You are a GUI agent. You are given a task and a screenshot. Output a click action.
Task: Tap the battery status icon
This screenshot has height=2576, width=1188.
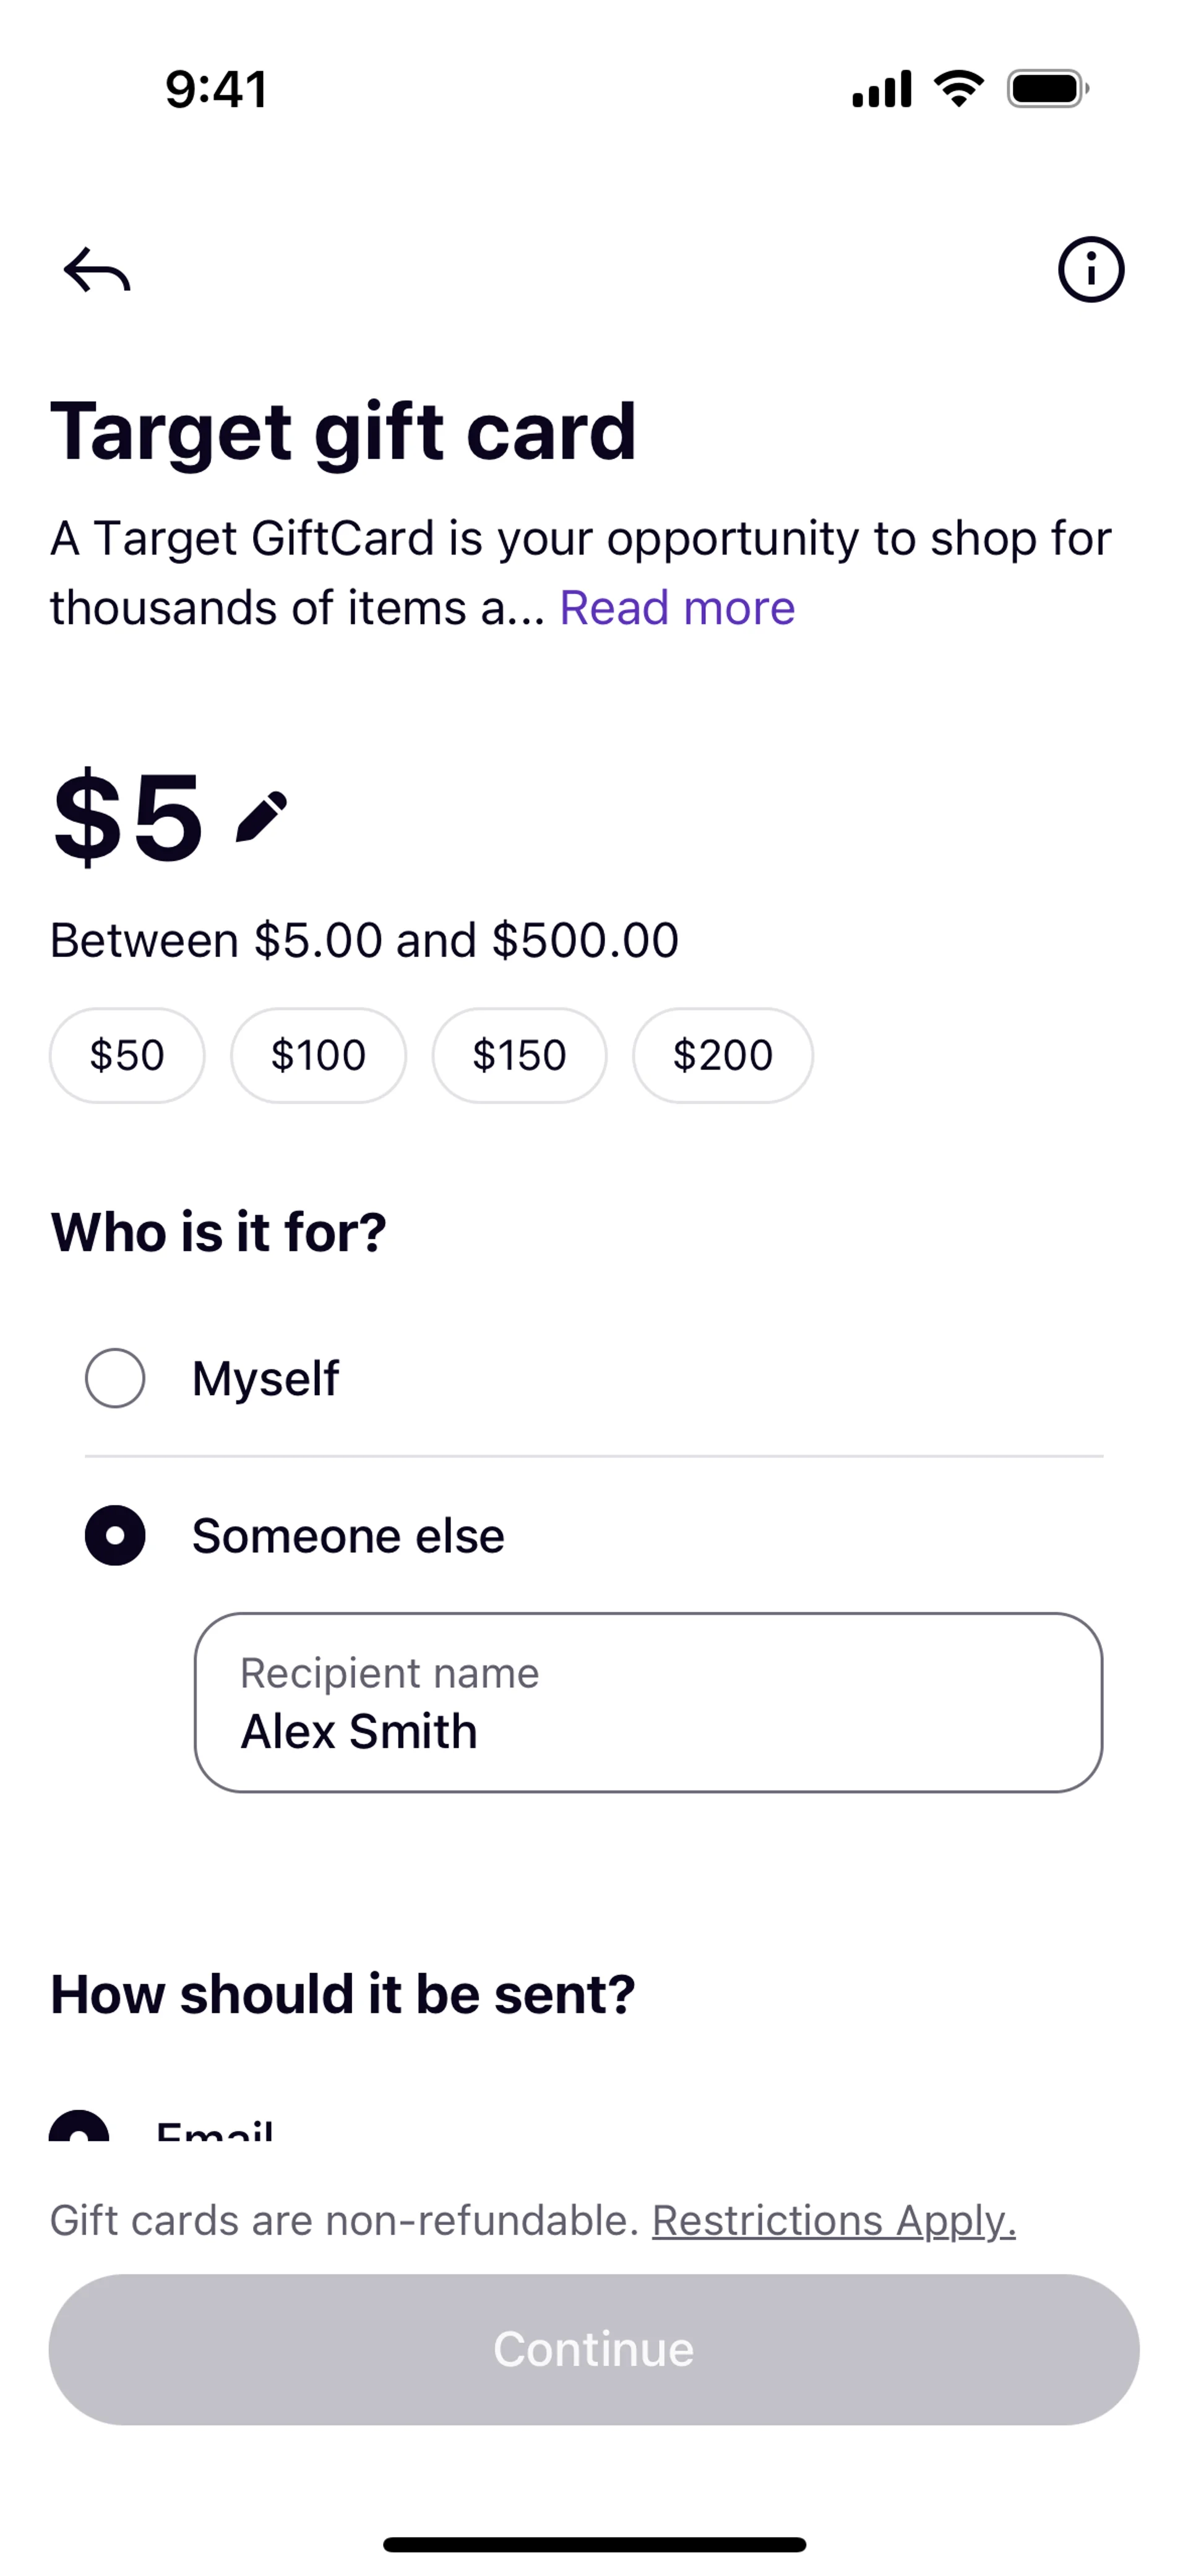point(1047,89)
